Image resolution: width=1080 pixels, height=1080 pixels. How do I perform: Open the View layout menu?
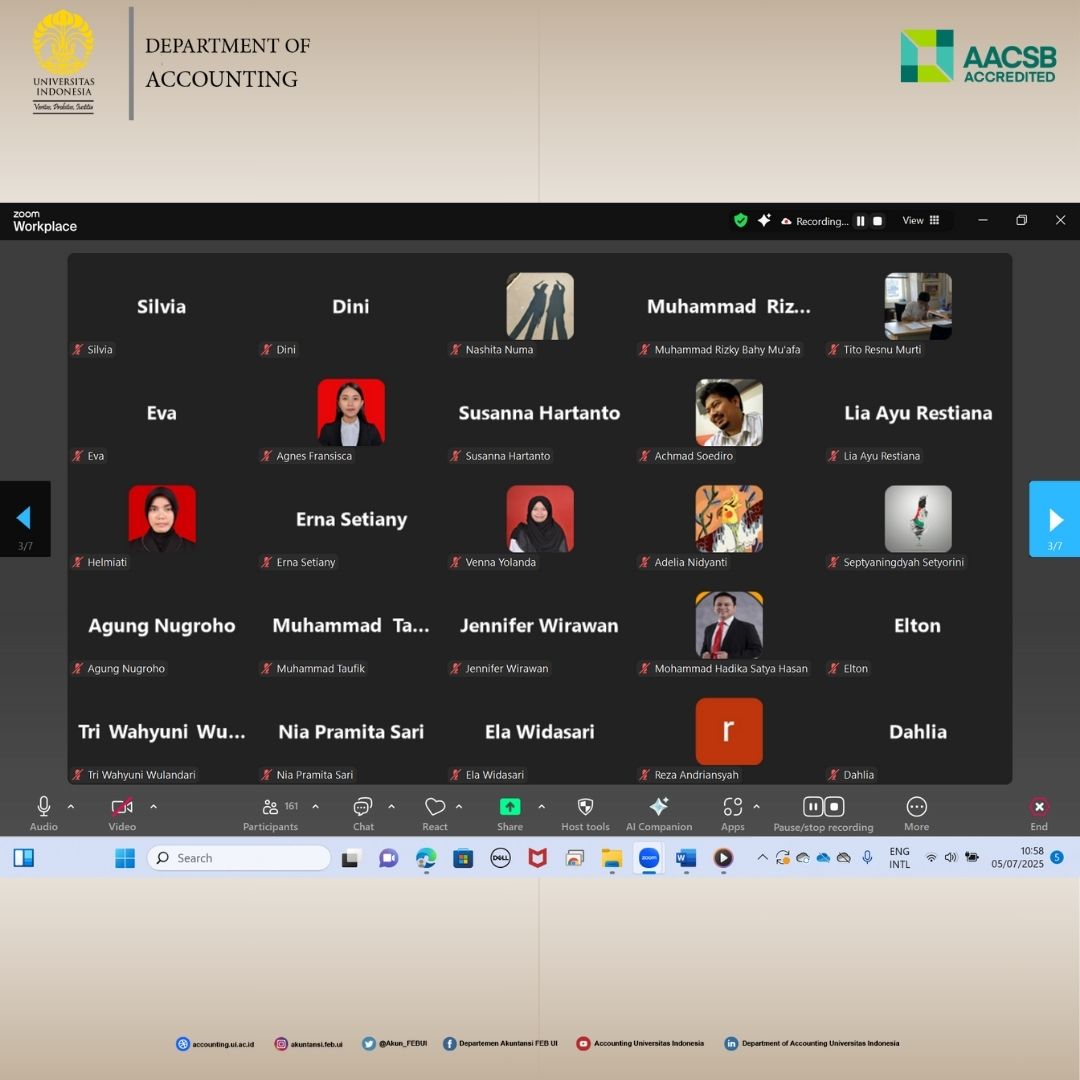[x=920, y=221]
